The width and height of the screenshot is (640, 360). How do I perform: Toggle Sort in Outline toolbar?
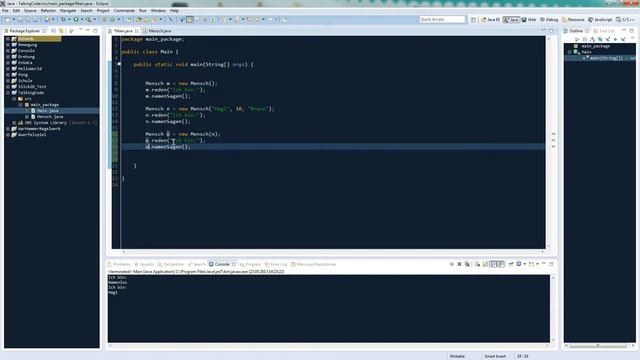[592, 39]
